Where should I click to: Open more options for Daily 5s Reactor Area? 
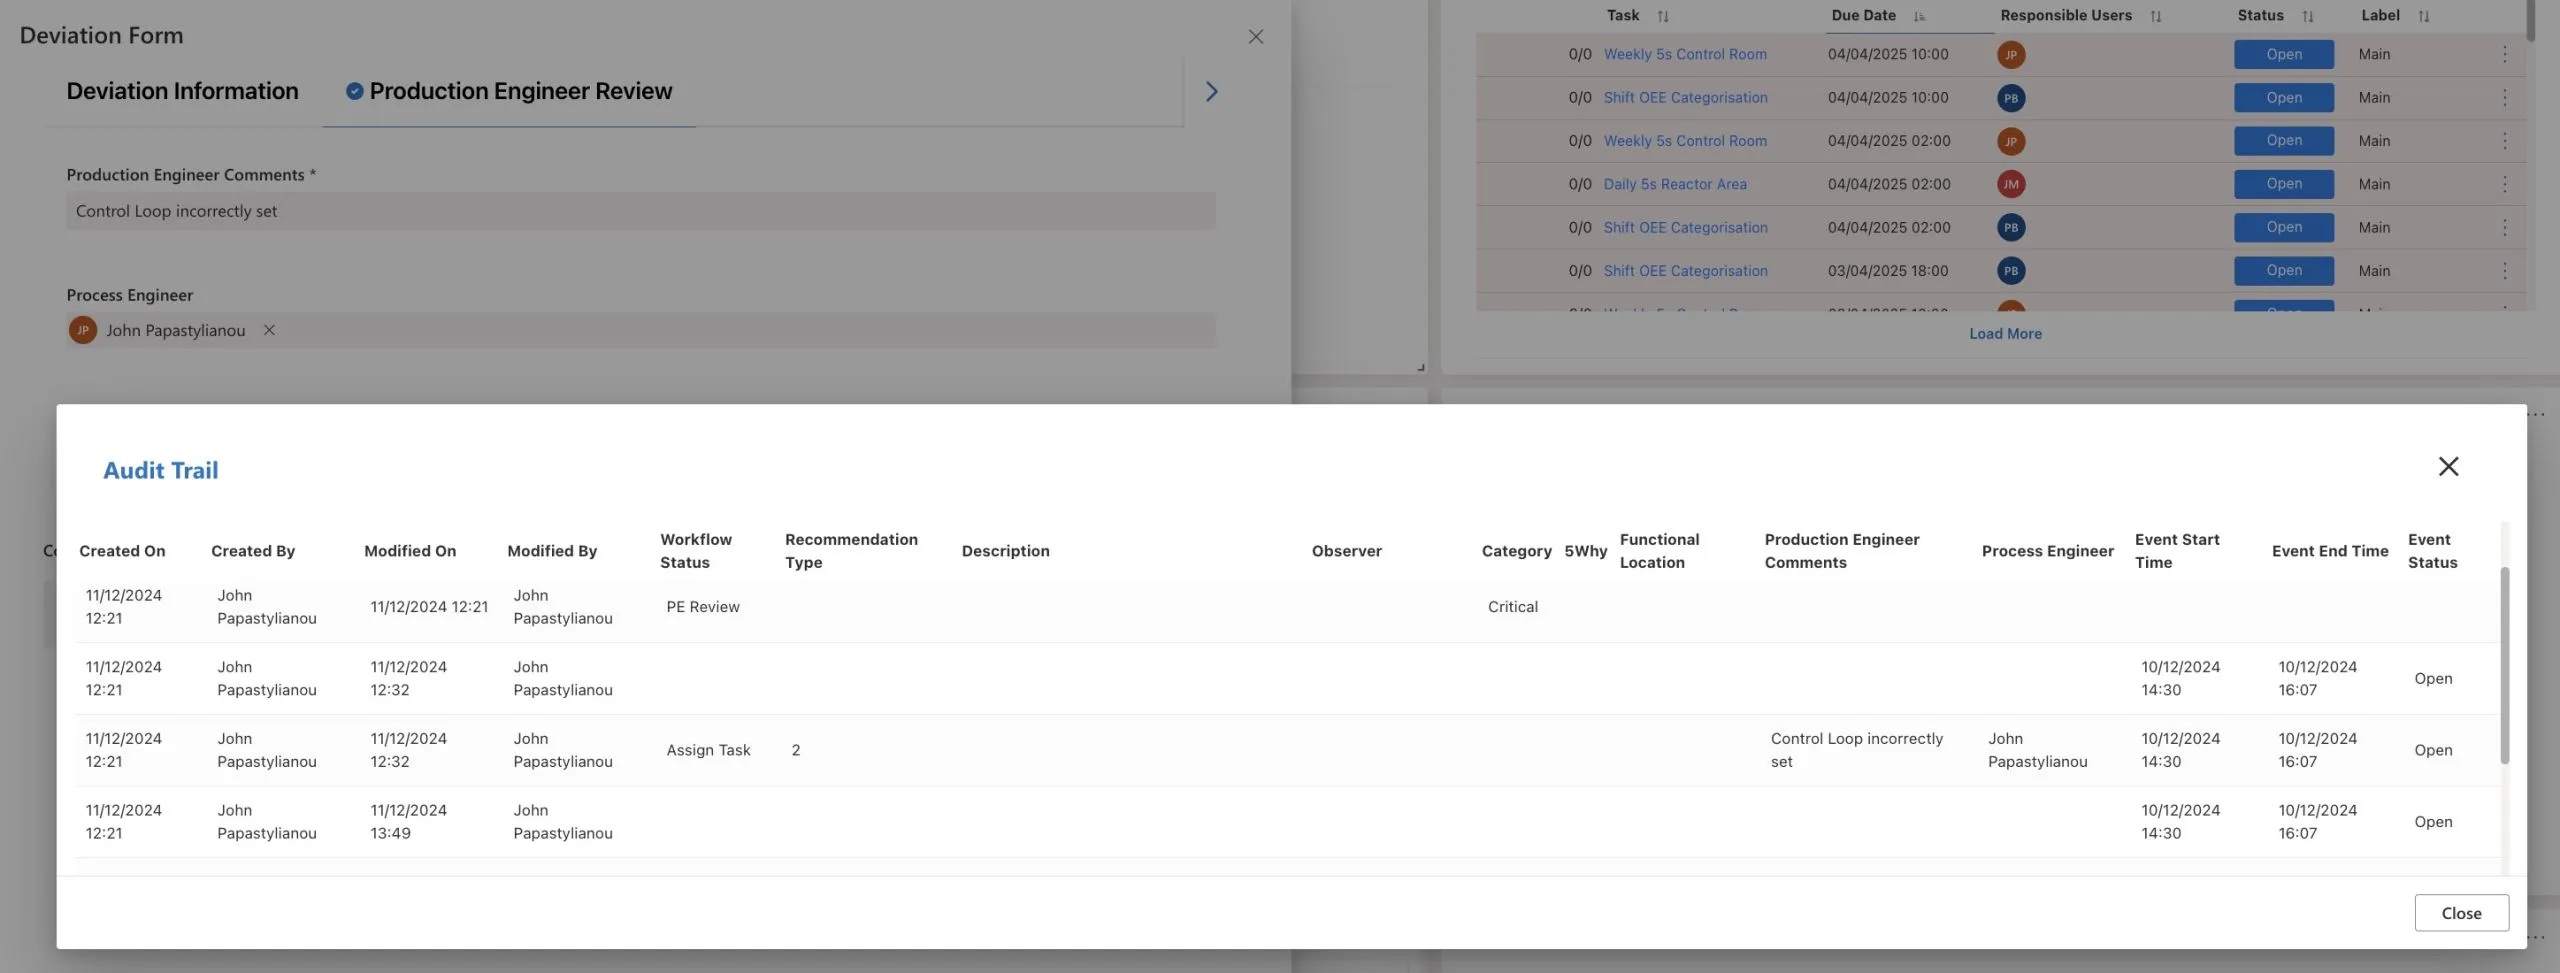tap(2504, 184)
